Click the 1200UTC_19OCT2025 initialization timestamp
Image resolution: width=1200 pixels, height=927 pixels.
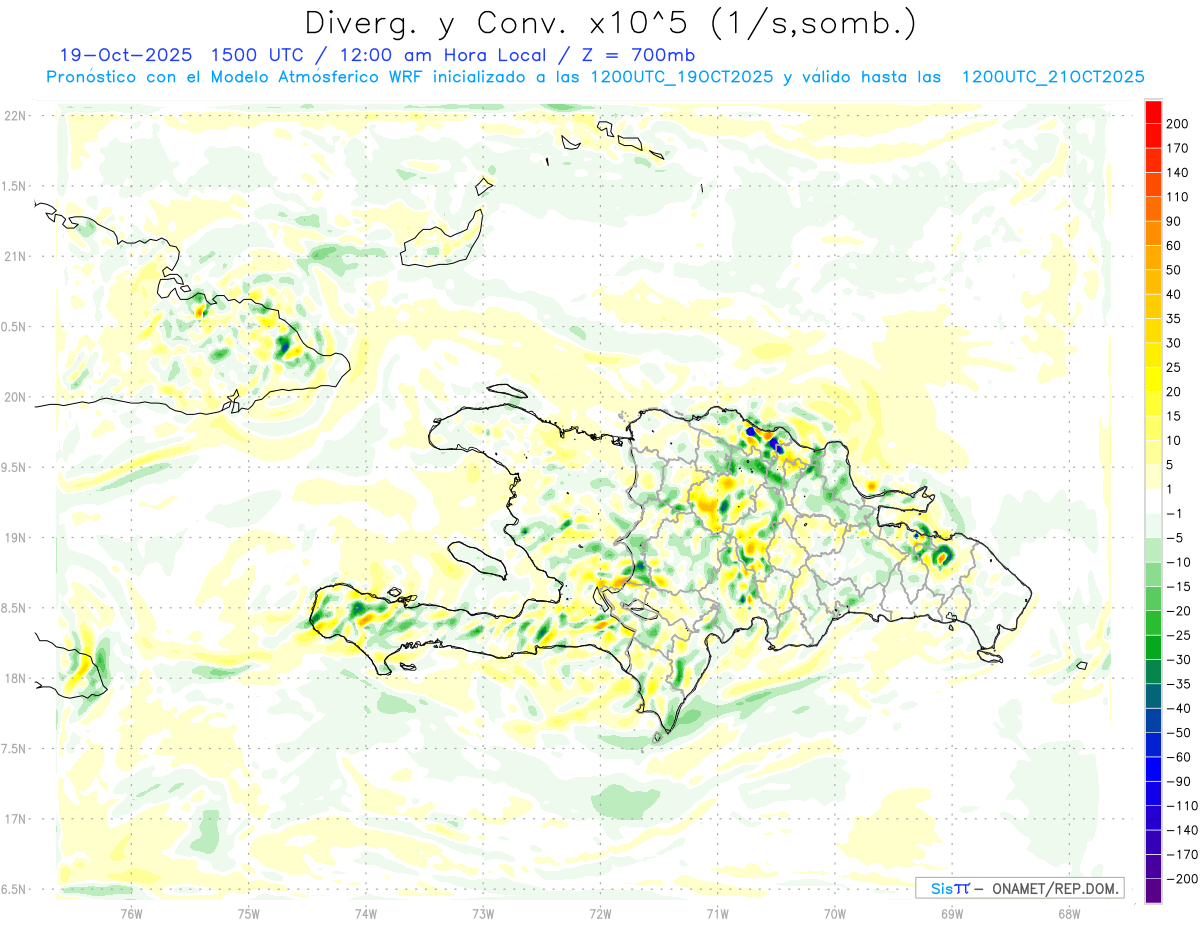point(680,77)
